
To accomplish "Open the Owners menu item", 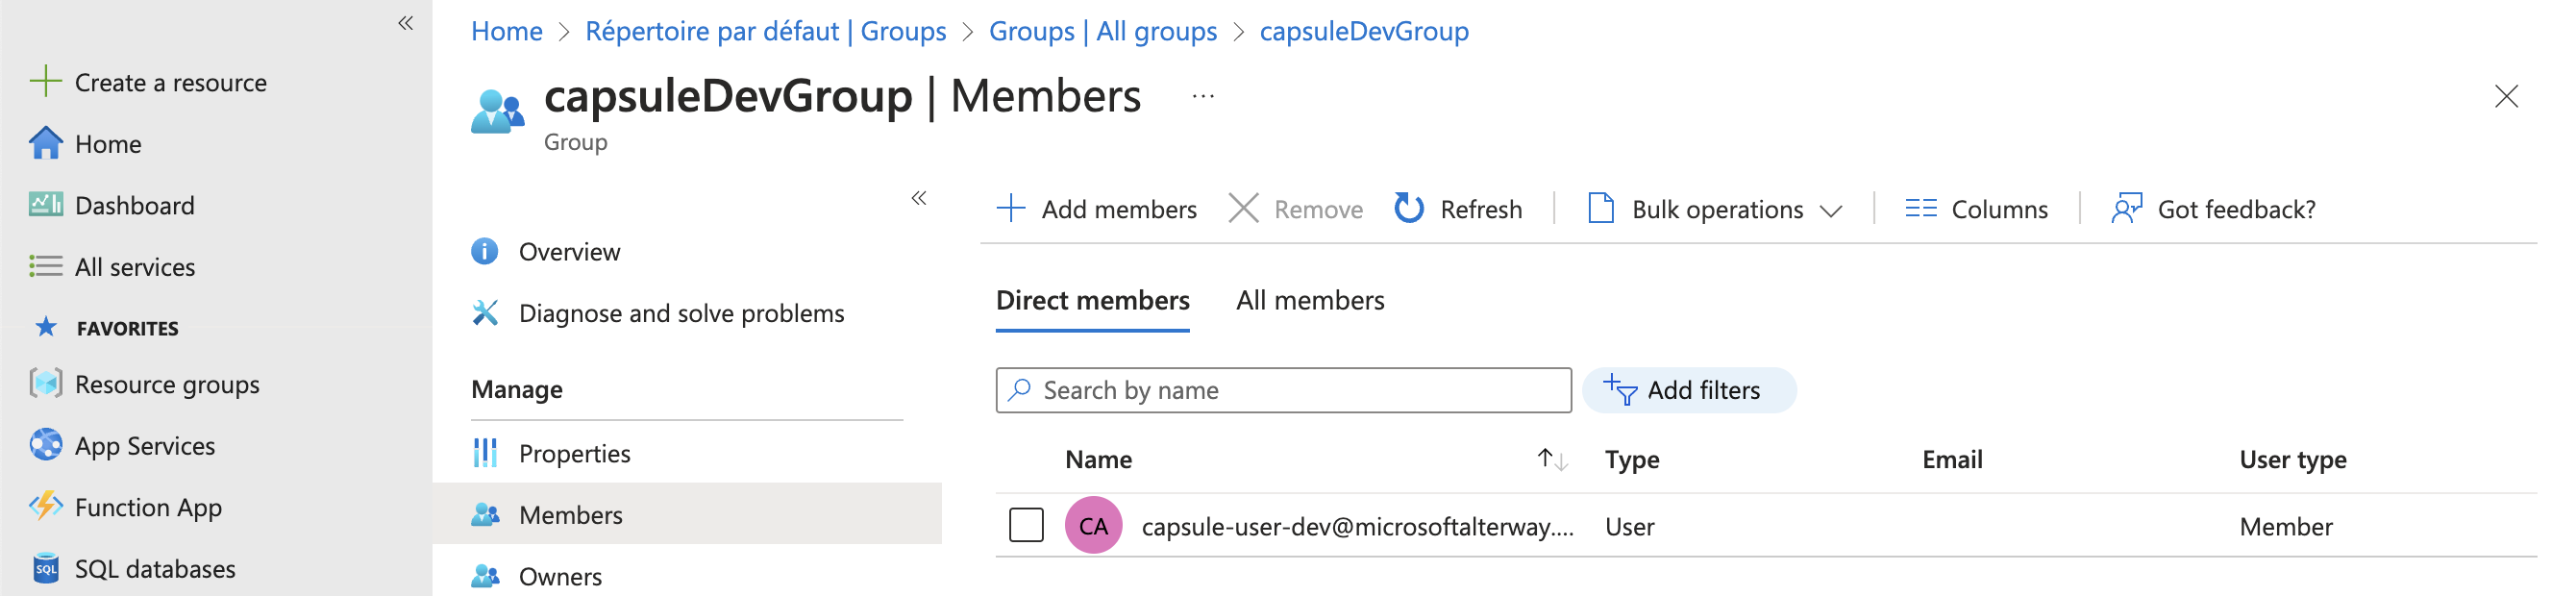I will [x=560, y=576].
